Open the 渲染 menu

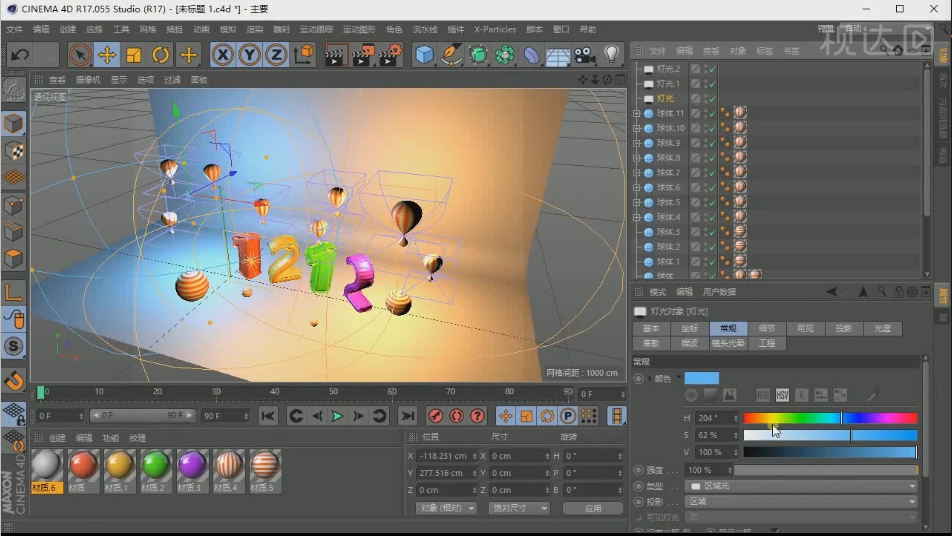pyautogui.click(x=254, y=29)
